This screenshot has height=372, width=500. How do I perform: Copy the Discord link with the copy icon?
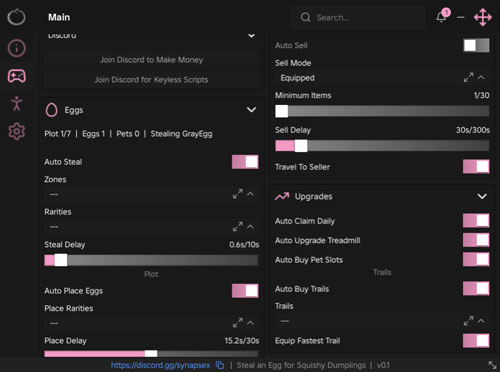220,365
